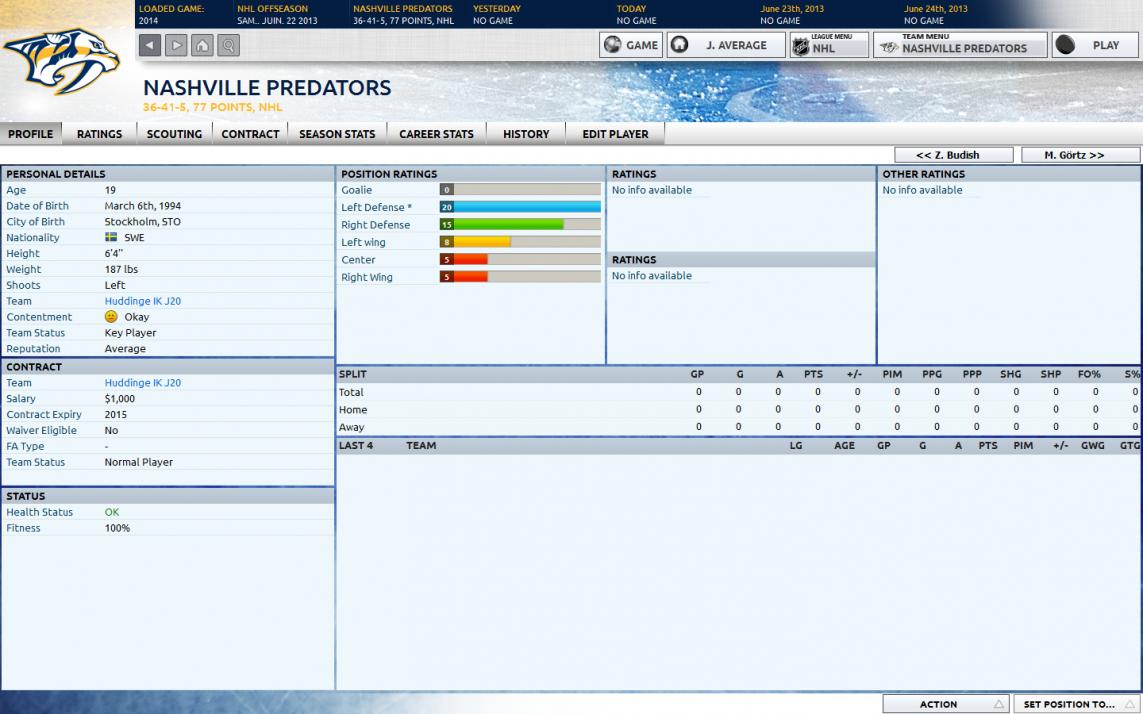Screen dimensions: 1143x714
Task: Expand the Action menu
Action: point(945,704)
